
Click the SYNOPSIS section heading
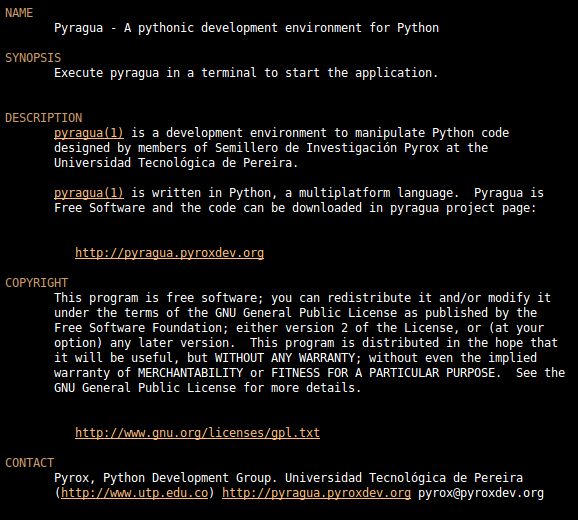point(33,58)
